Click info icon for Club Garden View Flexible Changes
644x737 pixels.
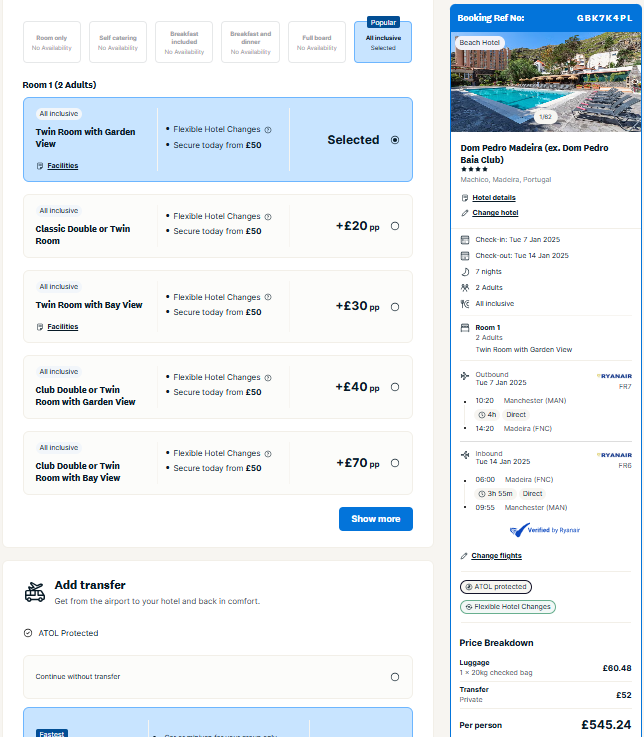(x=268, y=377)
